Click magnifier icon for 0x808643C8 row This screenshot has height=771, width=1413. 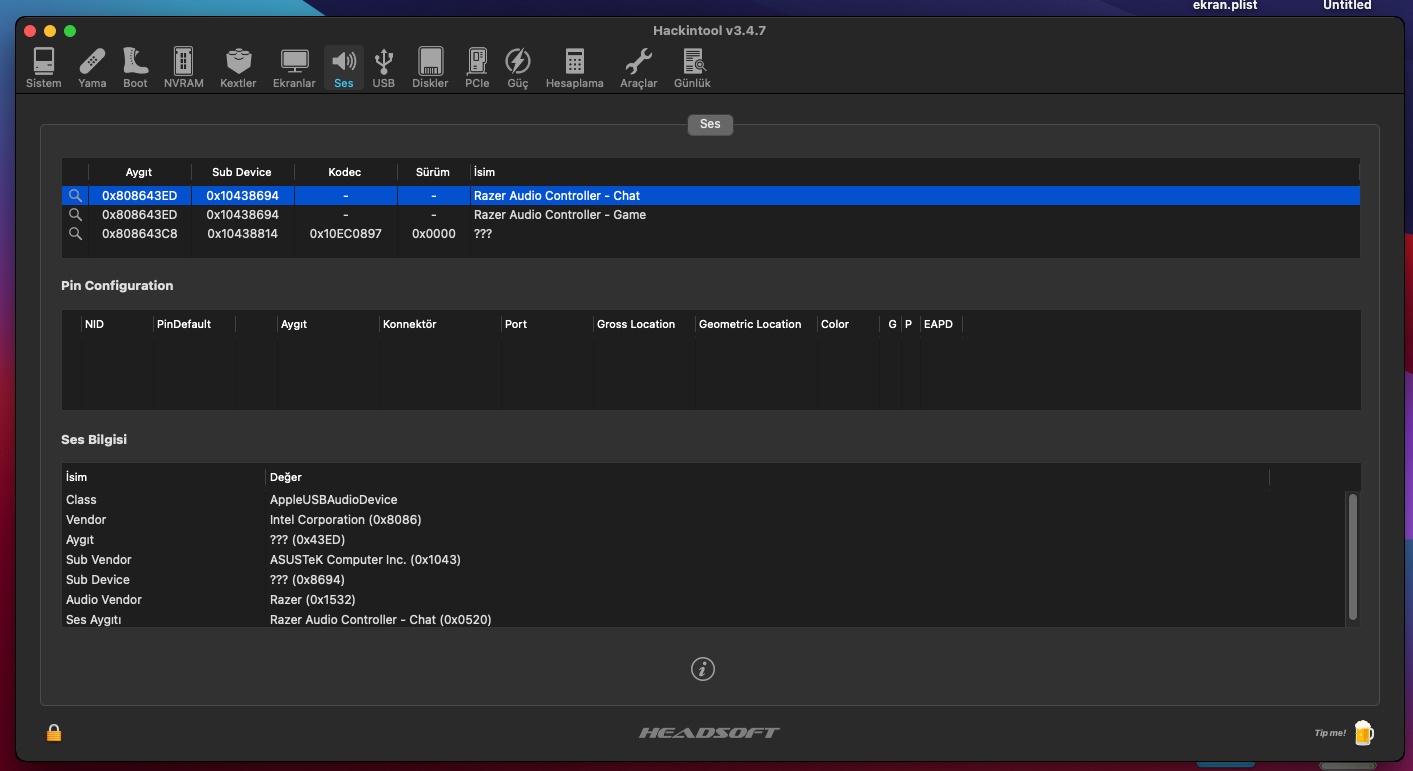(75, 234)
